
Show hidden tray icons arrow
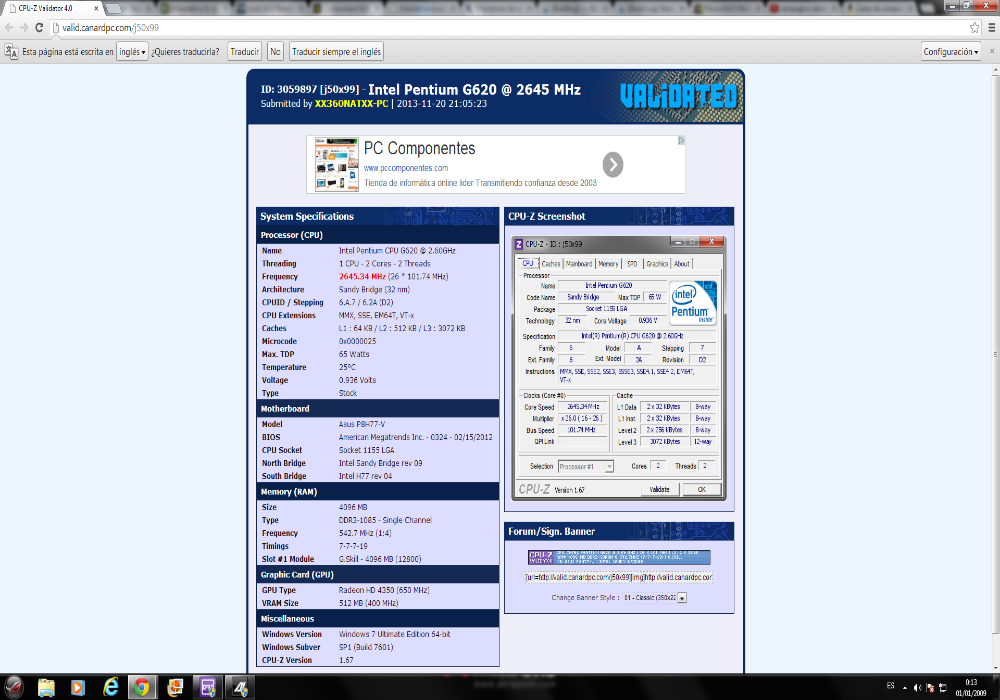click(x=904, y=688)
